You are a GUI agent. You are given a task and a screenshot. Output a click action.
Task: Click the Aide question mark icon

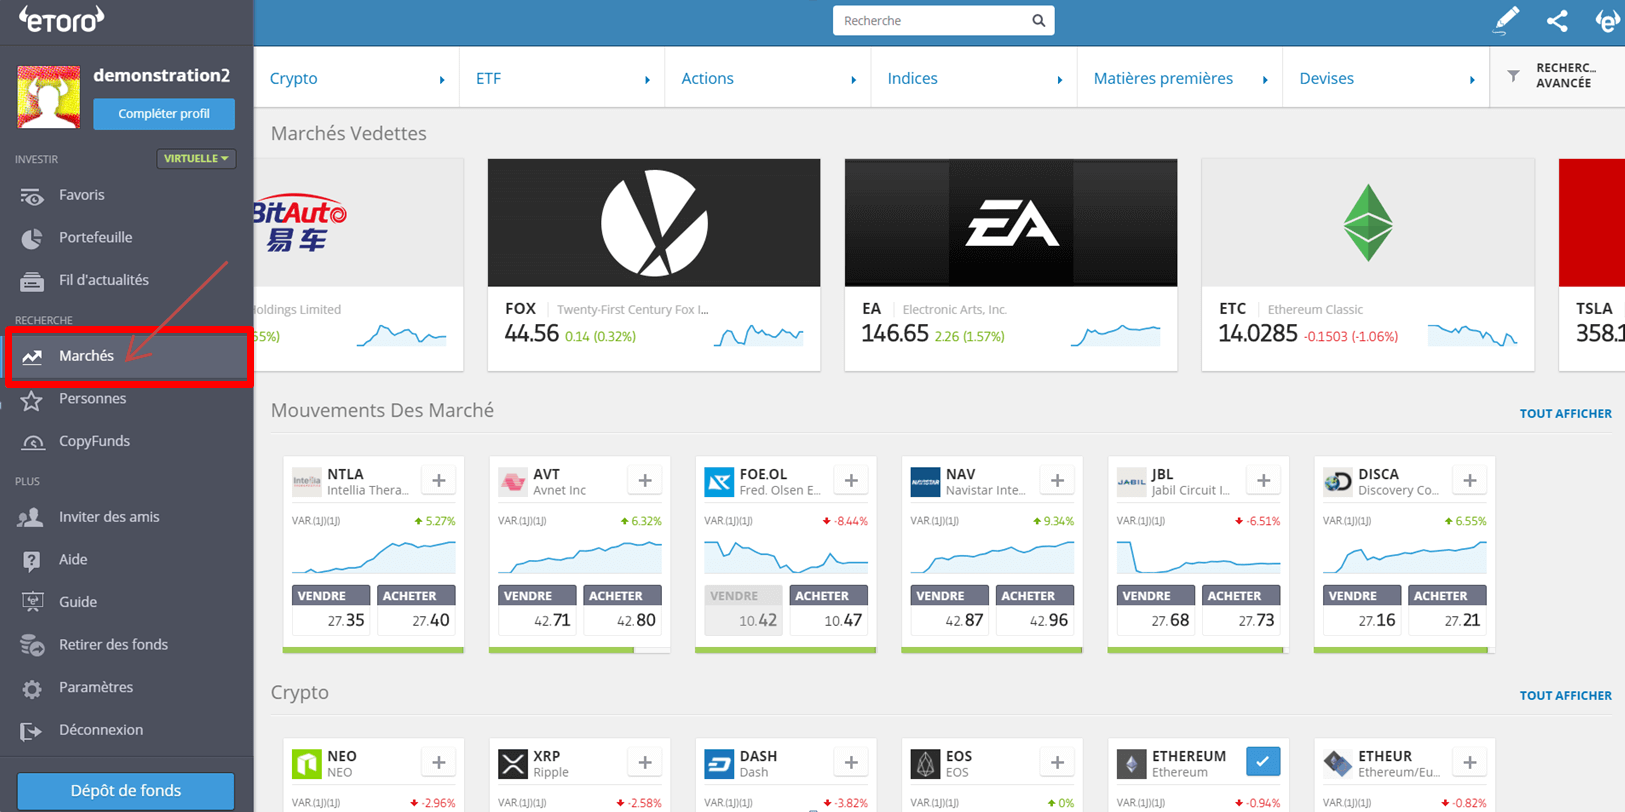[x=32, y=560]
